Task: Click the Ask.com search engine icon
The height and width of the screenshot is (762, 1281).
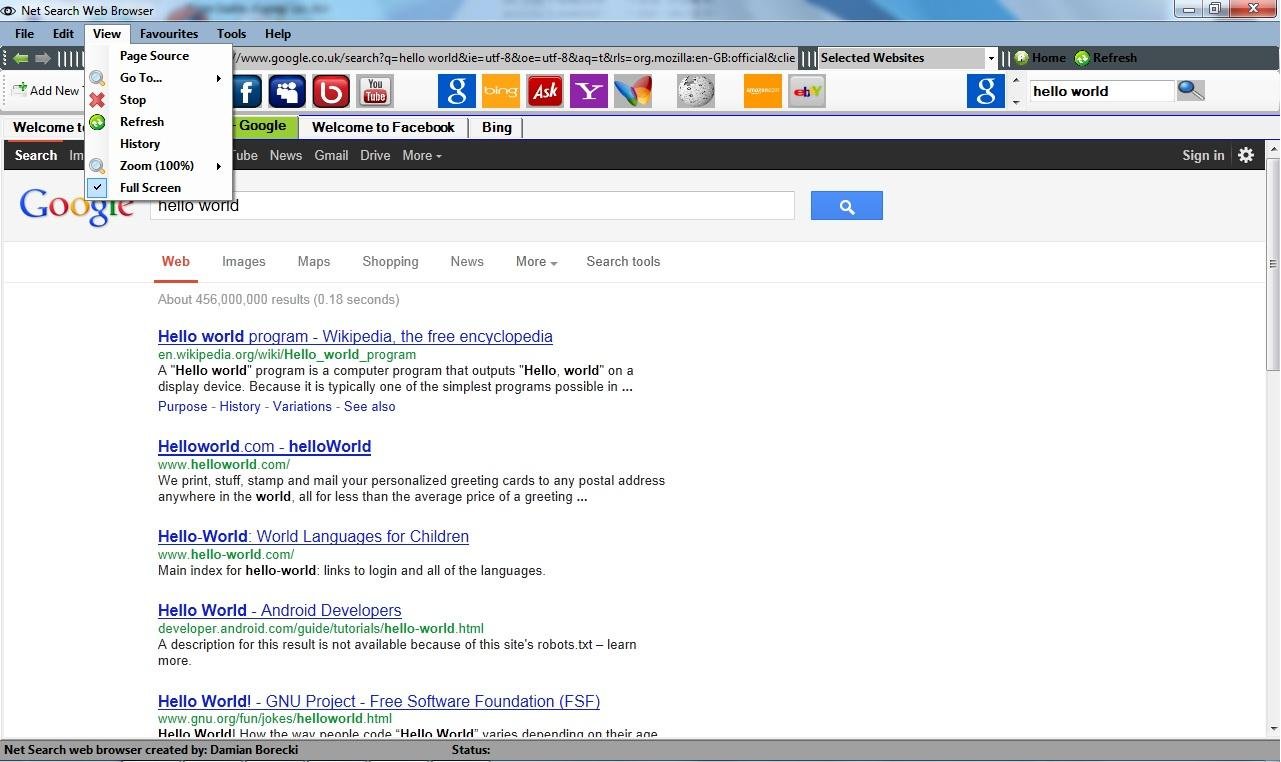Action: tap(544, 90)
